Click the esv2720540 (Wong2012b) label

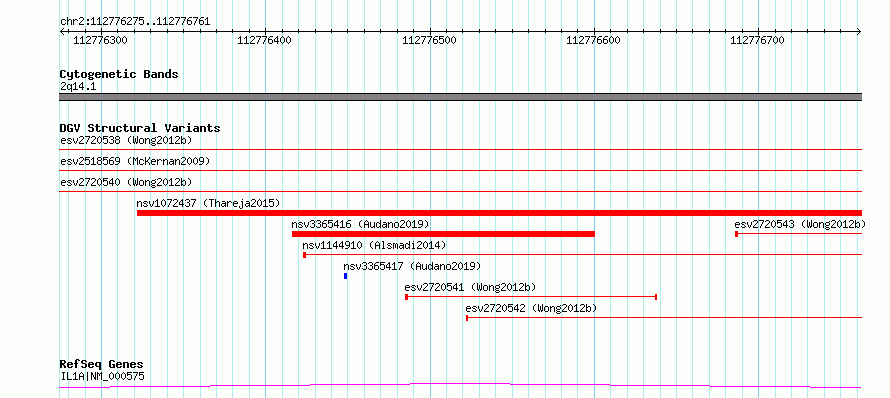(127, 182)
